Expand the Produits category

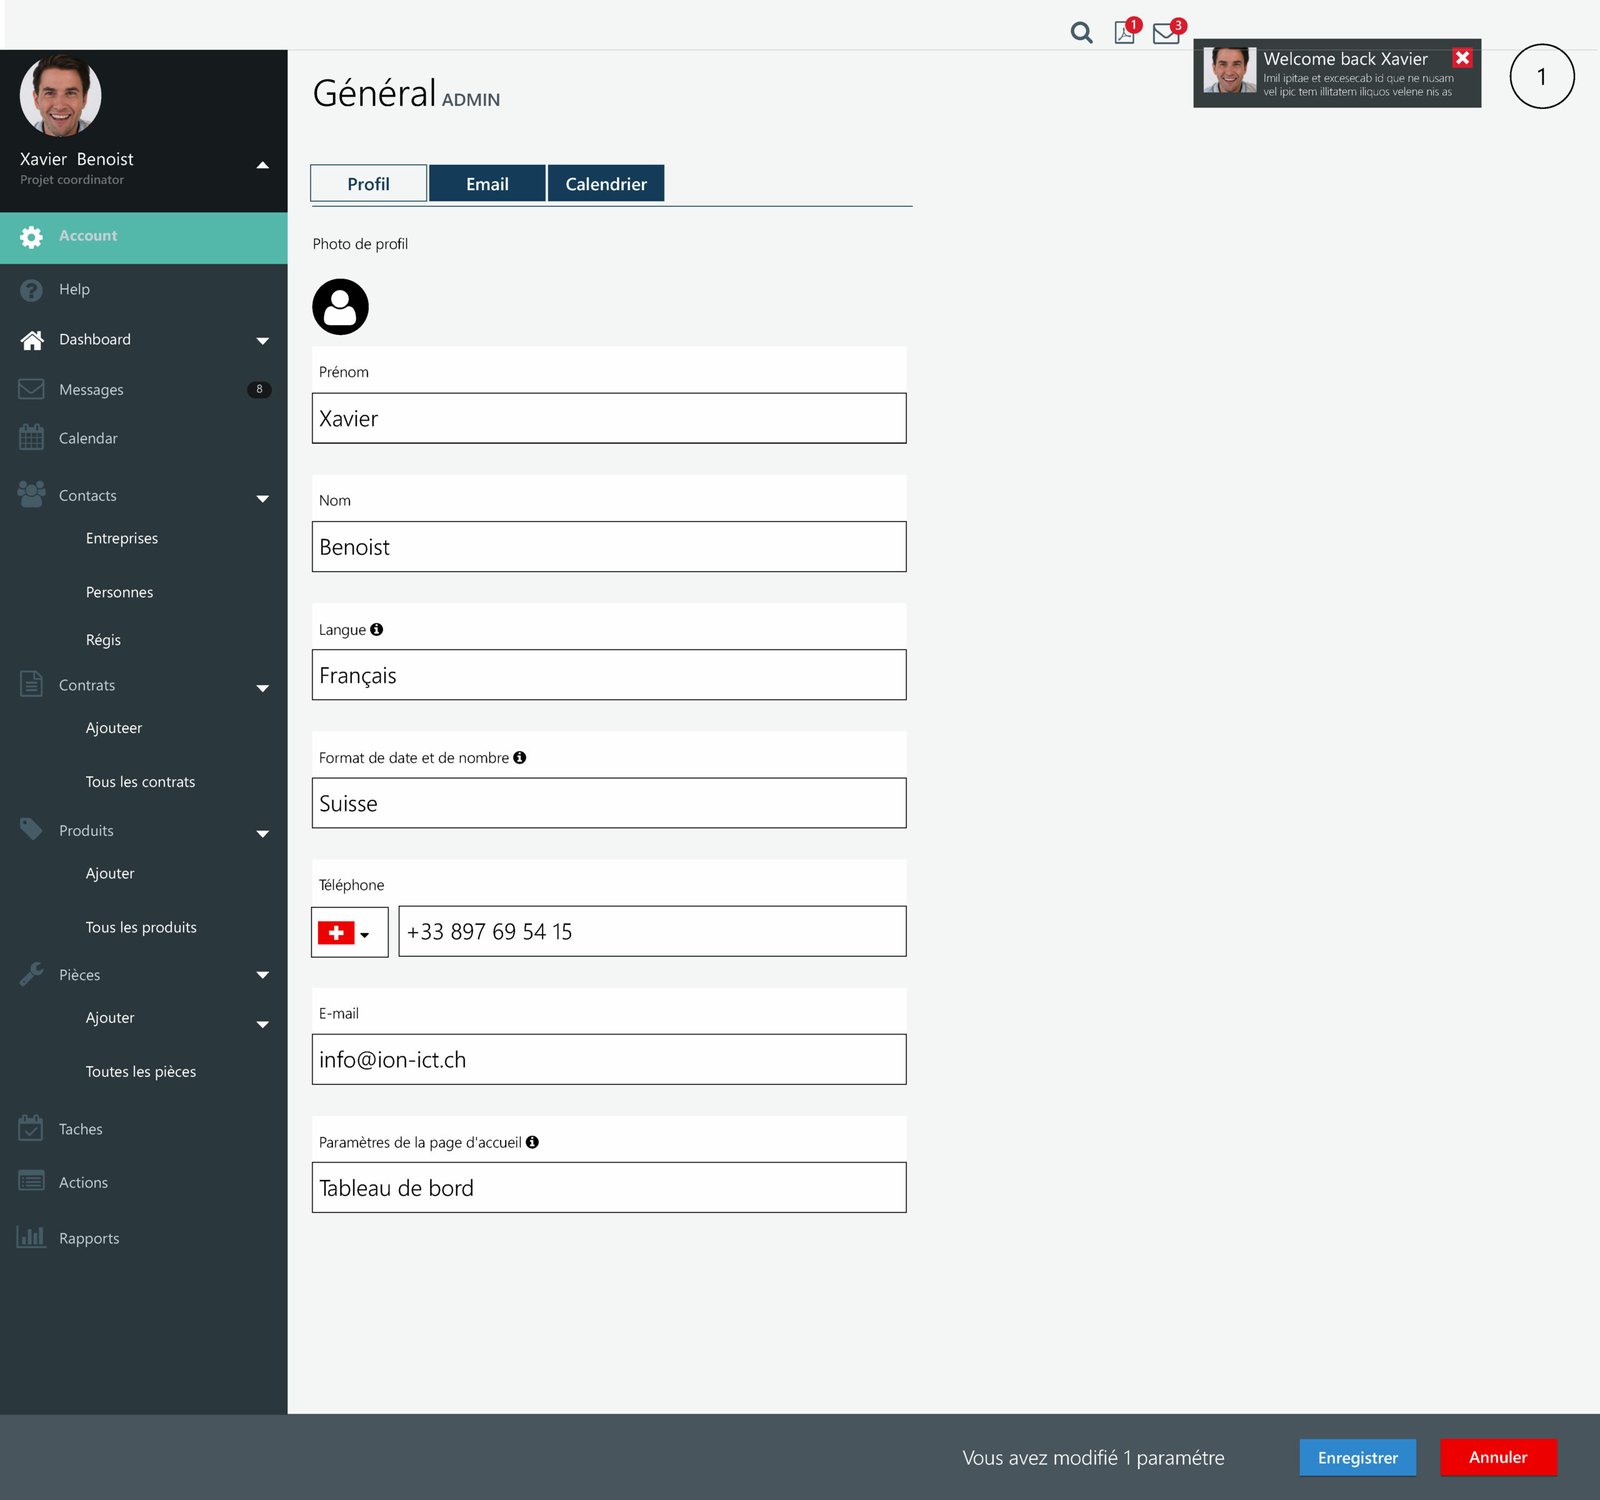pos(262,833)
